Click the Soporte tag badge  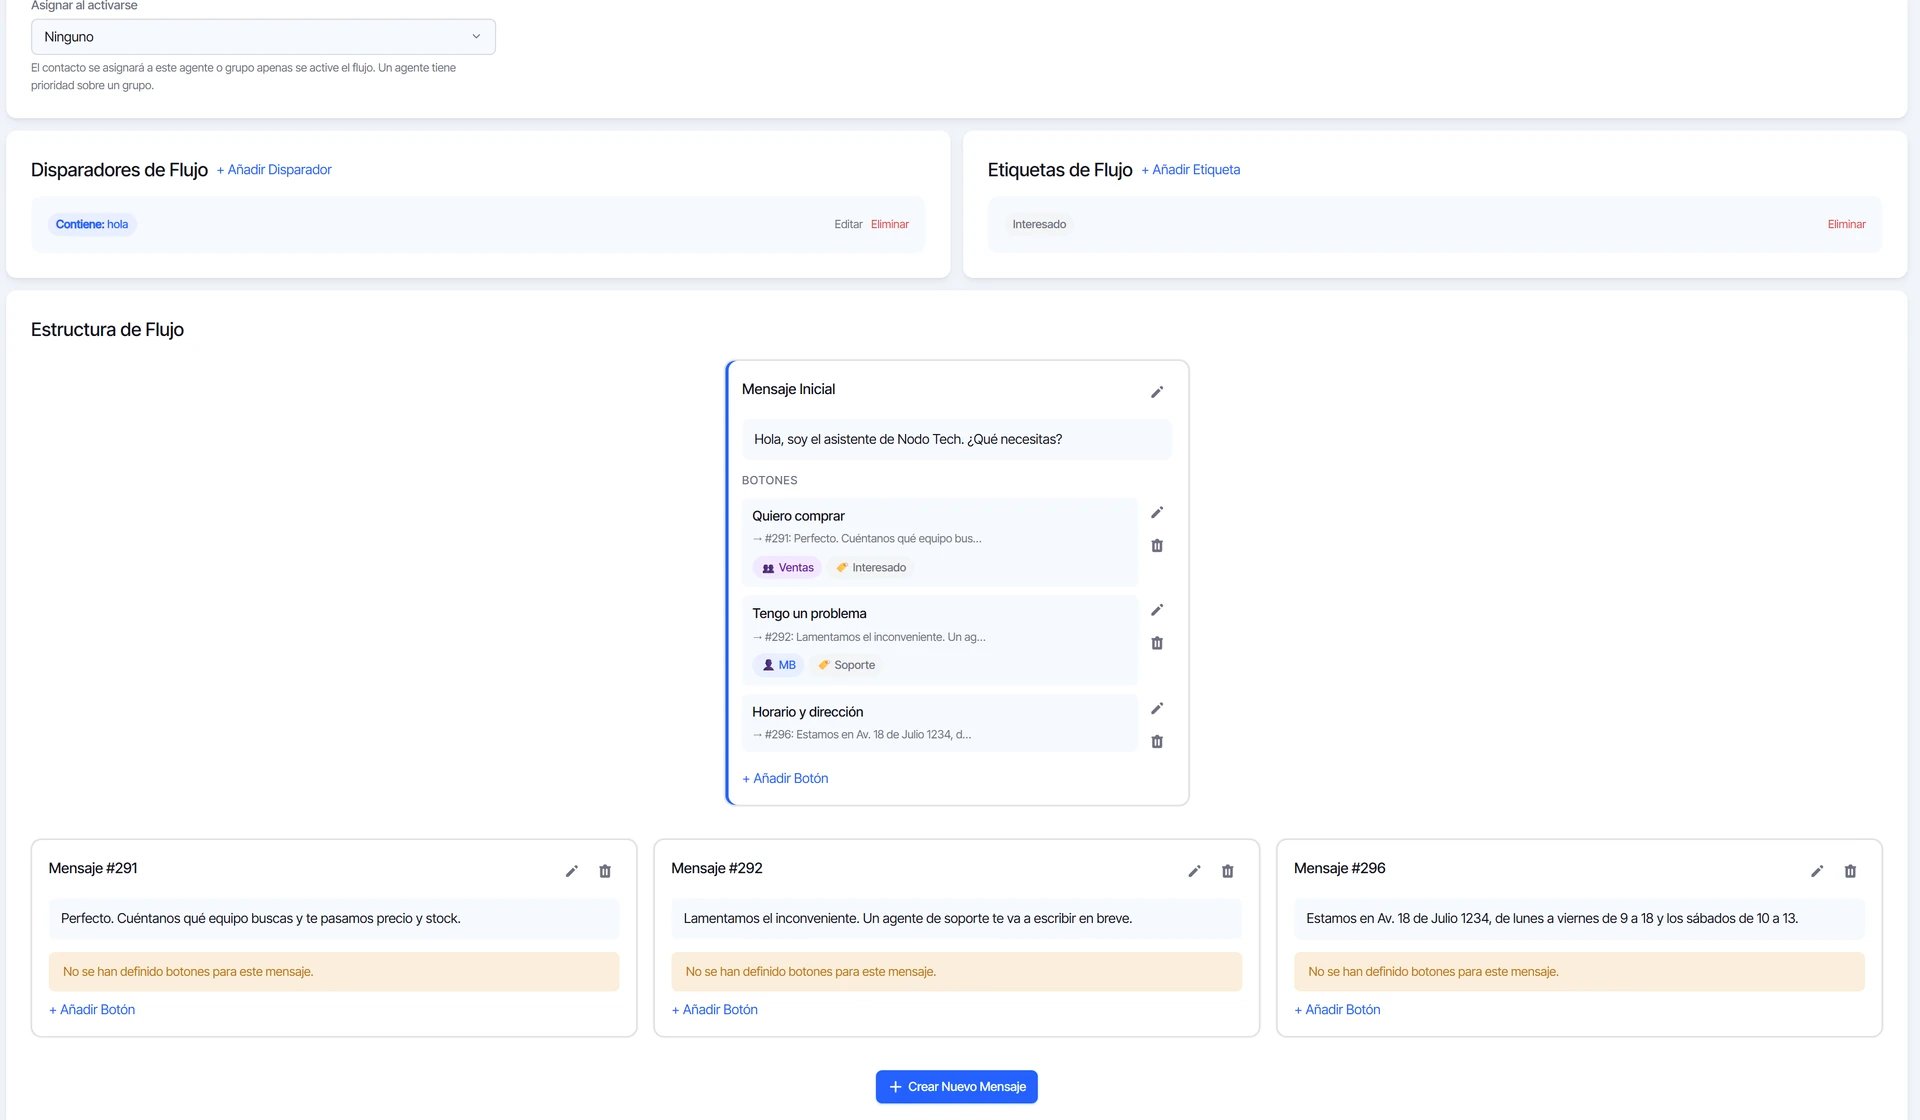[x=846, y=665]
